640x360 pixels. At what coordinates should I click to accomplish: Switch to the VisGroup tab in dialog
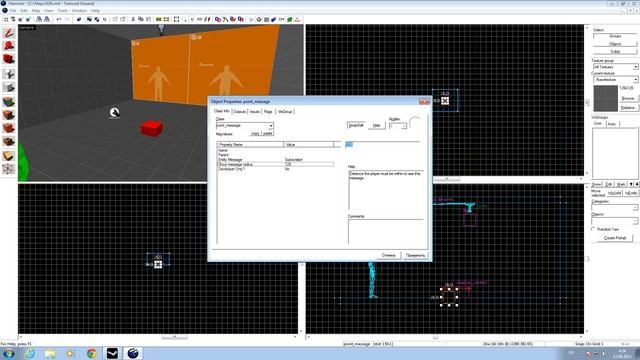(285, 111)
